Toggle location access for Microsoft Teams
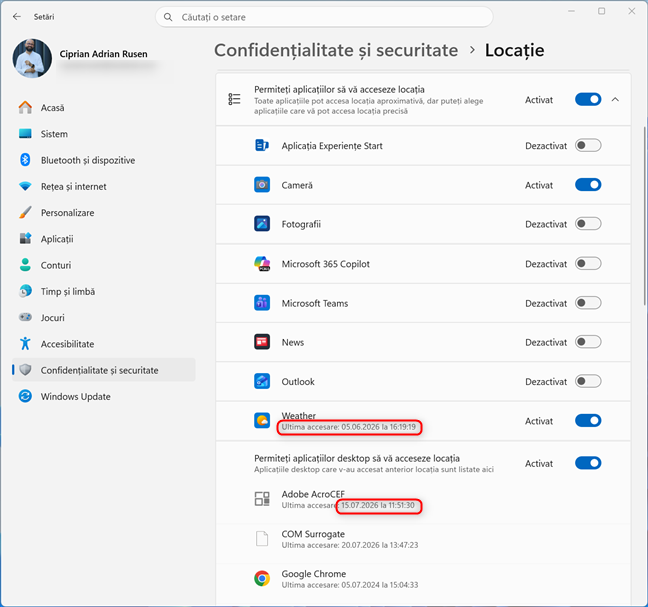This screenshot has width=648, height=607. click(588, 303)
